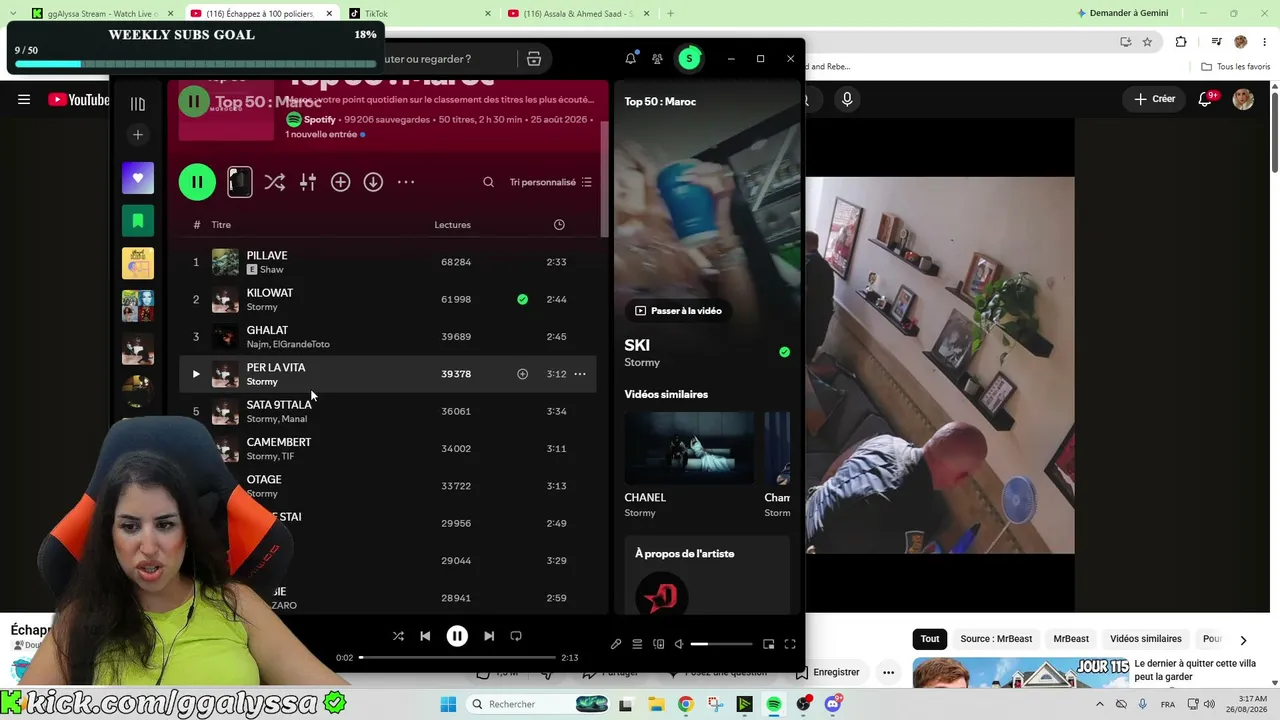Screen dimensions: 1280x720
Task: Select the GHALAT track title
Action: coord(267,330)
